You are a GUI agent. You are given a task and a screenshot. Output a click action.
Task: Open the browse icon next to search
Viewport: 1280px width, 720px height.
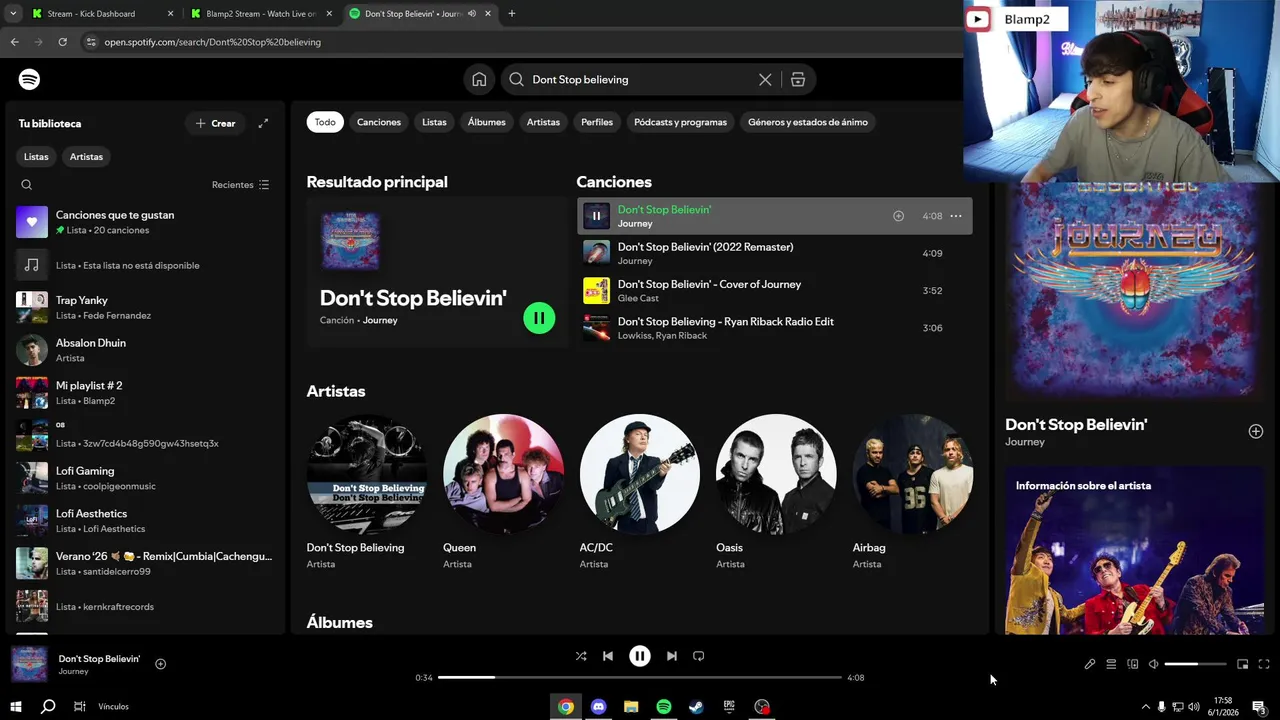click(798, 79)
